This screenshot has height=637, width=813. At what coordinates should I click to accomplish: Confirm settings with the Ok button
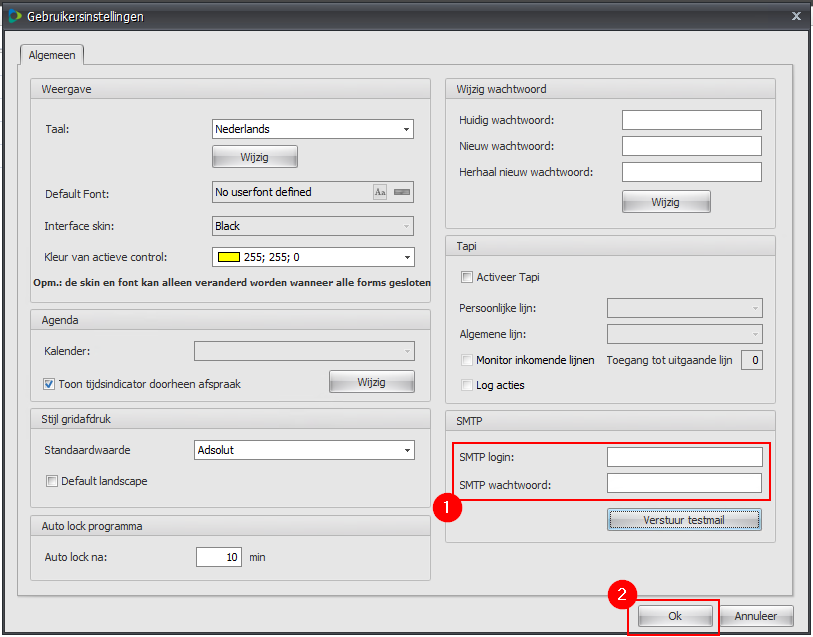click(x=675, y=616)
